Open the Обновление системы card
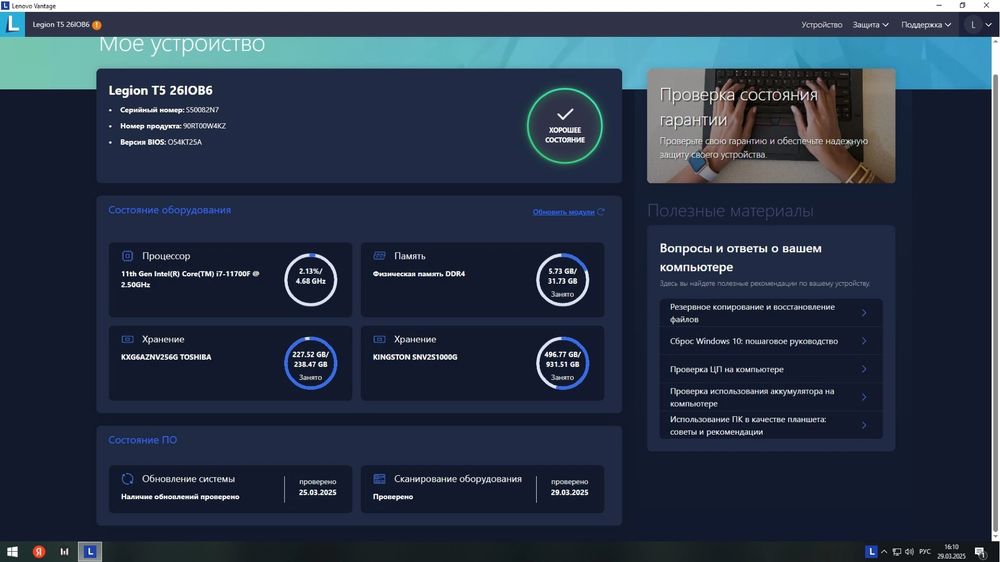The width and height of the screenshot is (1000, 562). pyautogui.click(x=230, y=489)
